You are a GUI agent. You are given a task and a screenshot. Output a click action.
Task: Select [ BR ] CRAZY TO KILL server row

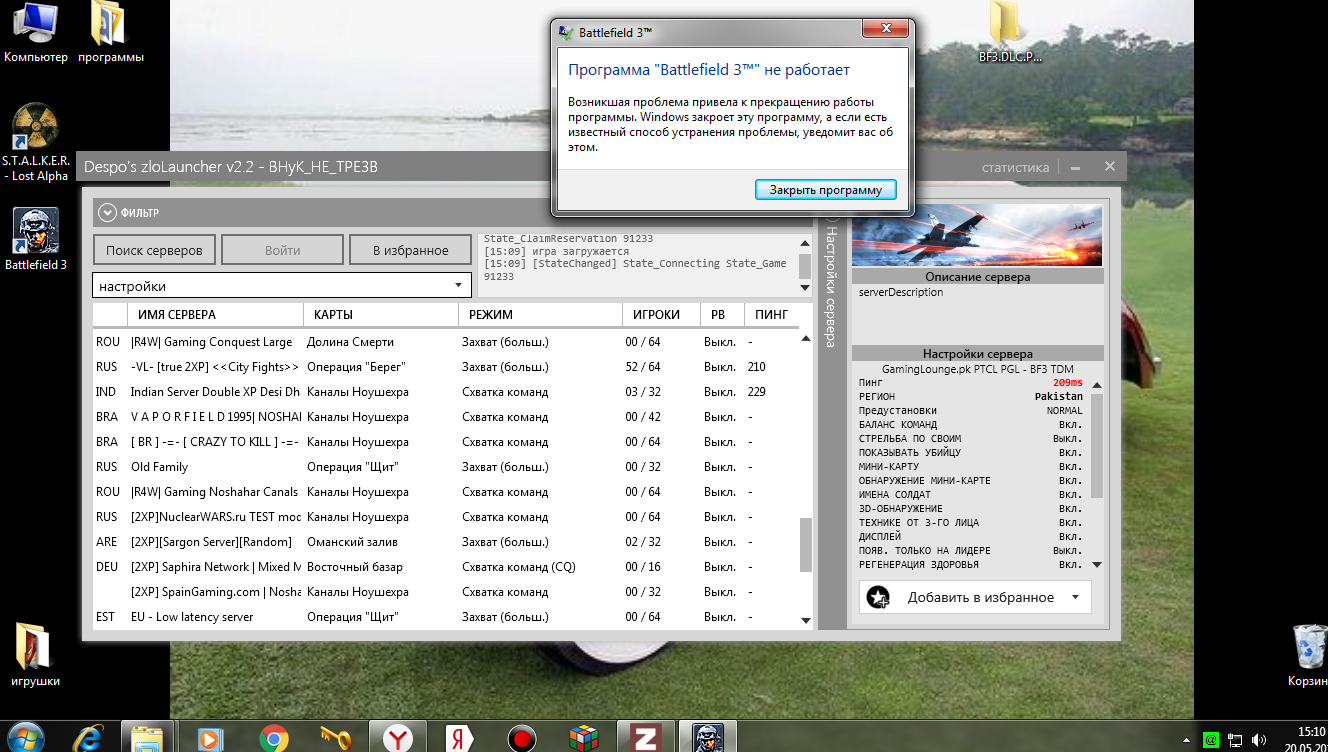(x=447, y=442)
